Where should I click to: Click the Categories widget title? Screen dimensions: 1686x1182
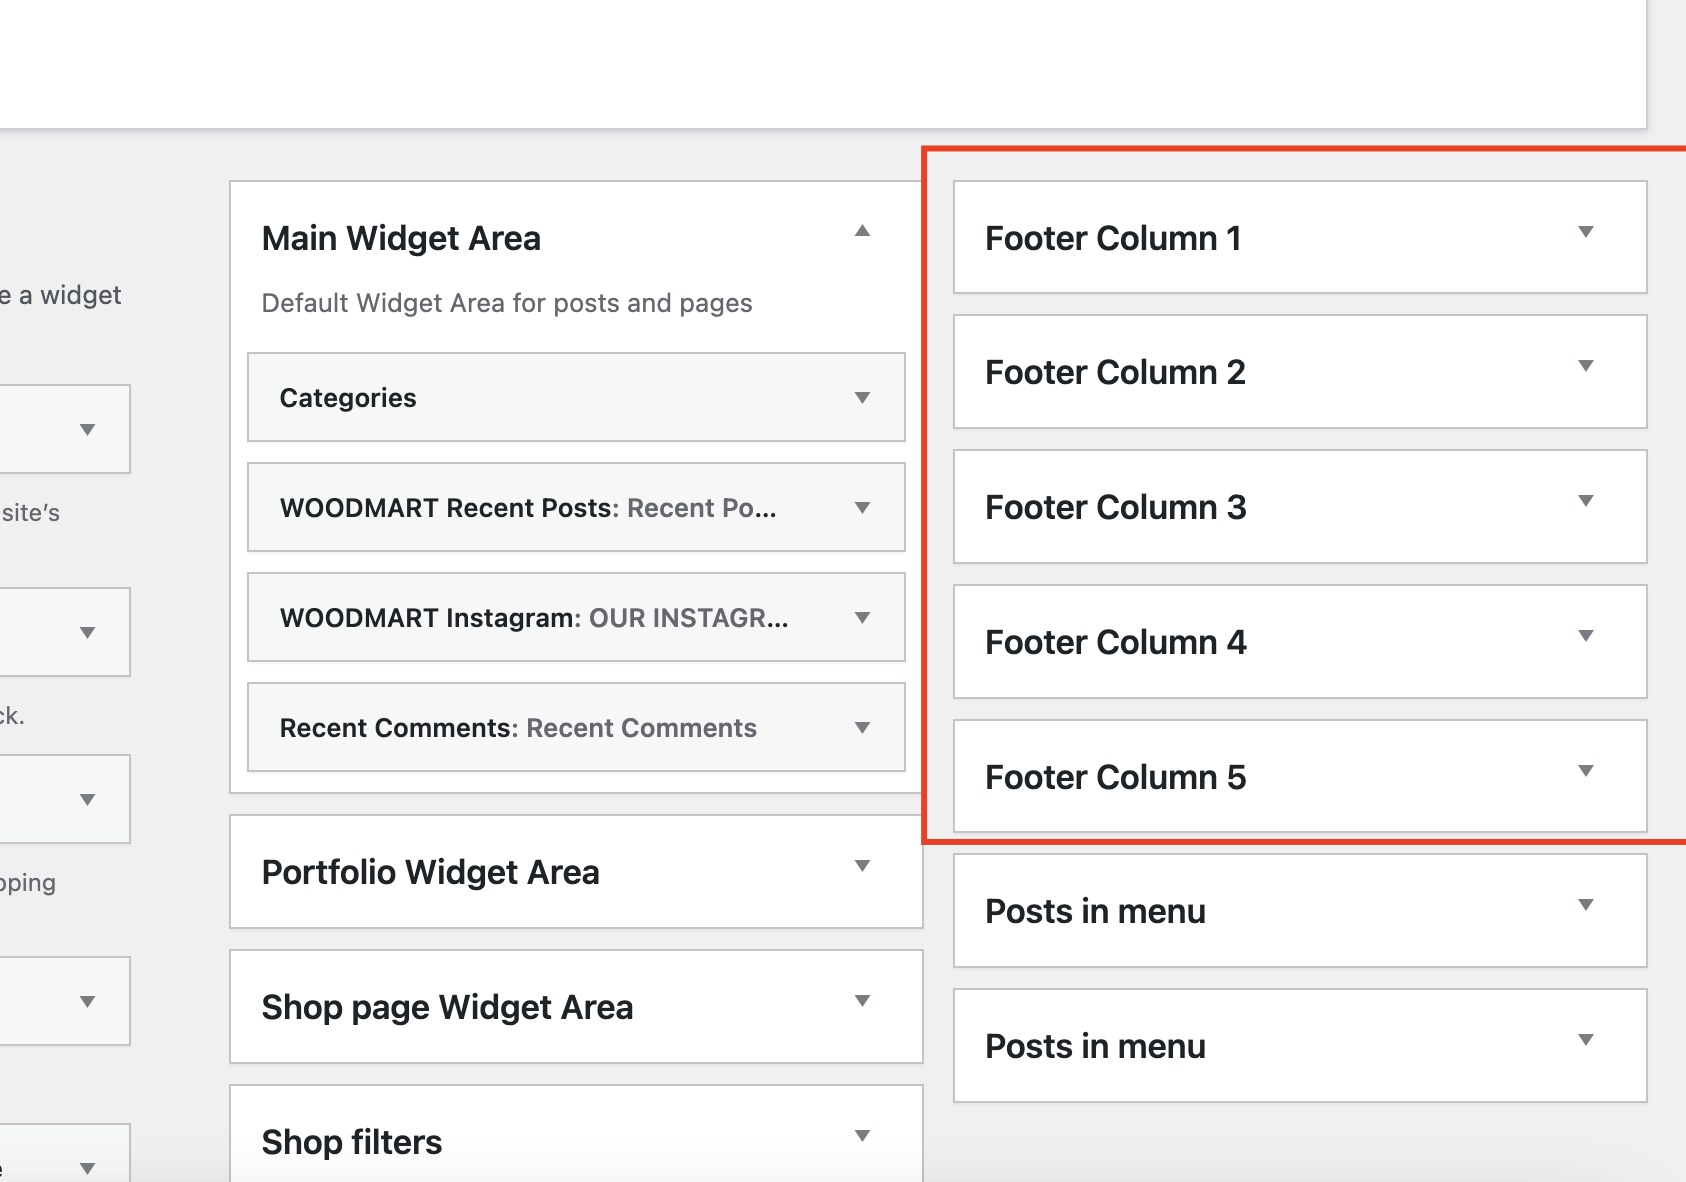pos(348,398)
